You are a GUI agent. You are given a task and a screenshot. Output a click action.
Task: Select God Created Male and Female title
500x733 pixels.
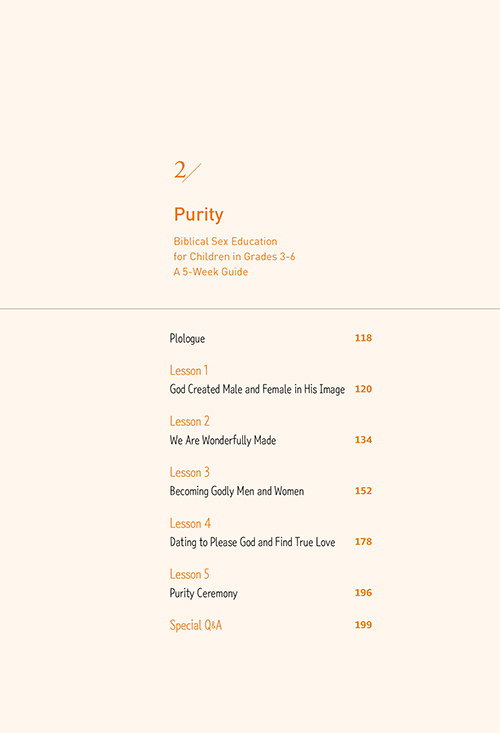coord(257,389)
